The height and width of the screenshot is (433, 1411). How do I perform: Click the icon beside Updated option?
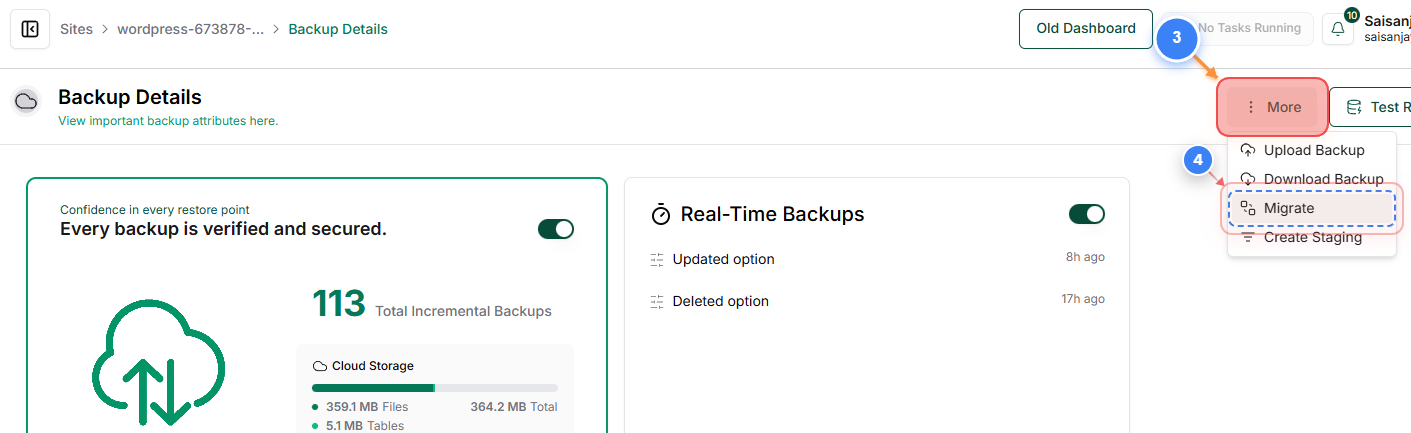(x=657, y=259)
